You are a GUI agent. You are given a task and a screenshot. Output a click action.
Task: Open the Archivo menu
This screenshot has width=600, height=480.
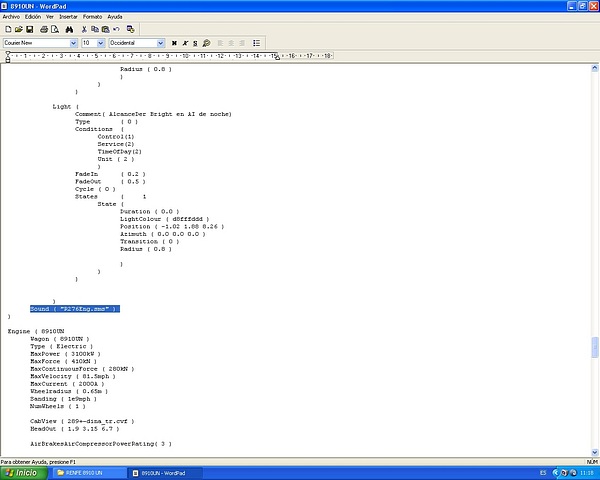(11, 17)
